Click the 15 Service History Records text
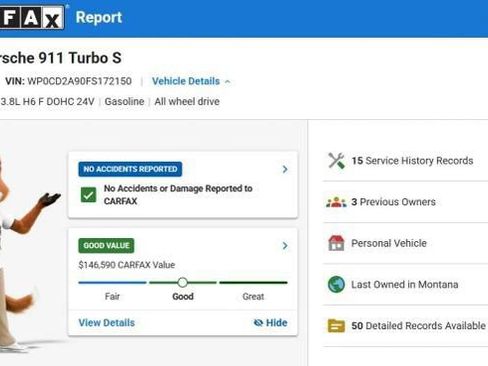488x366 pixels. click(412, 161)
